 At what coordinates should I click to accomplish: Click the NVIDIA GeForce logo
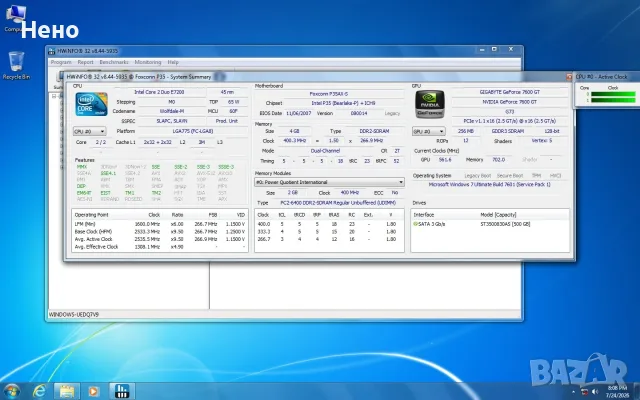[x=429, y=104]
